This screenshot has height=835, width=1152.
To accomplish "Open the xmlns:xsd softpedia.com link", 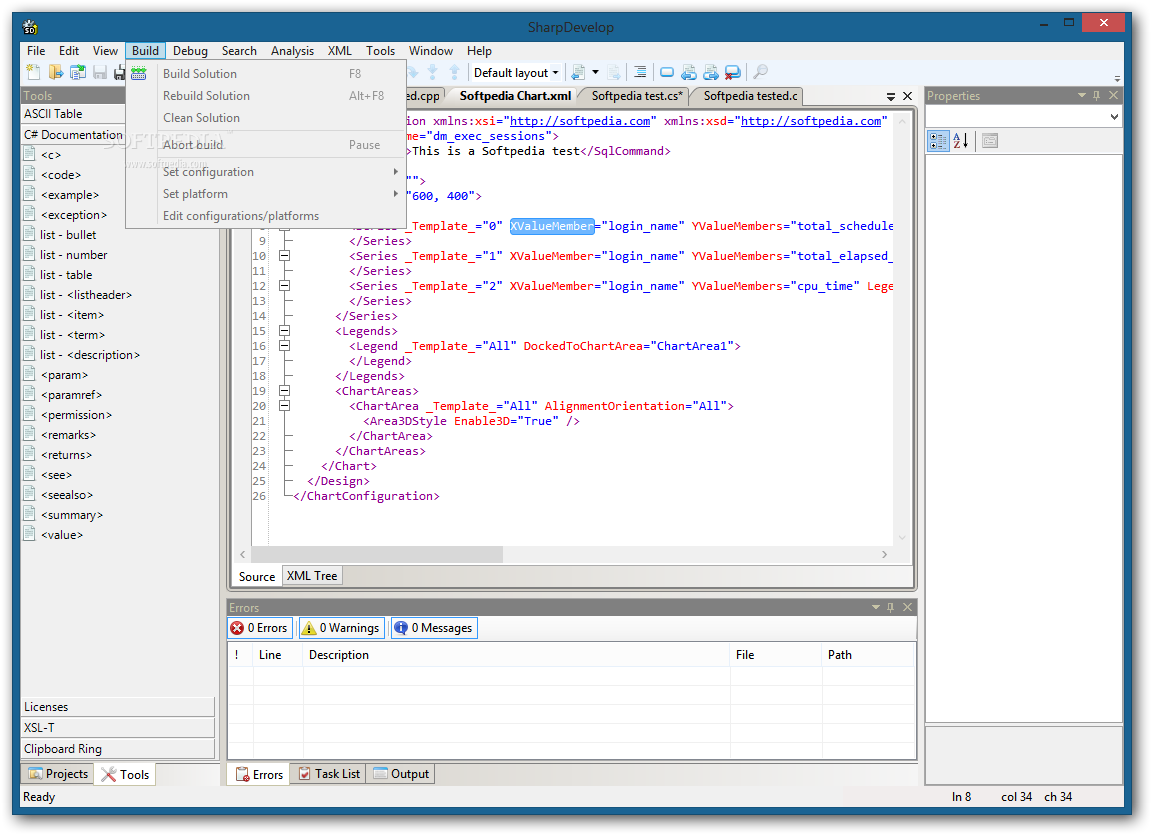I will 811,121.
